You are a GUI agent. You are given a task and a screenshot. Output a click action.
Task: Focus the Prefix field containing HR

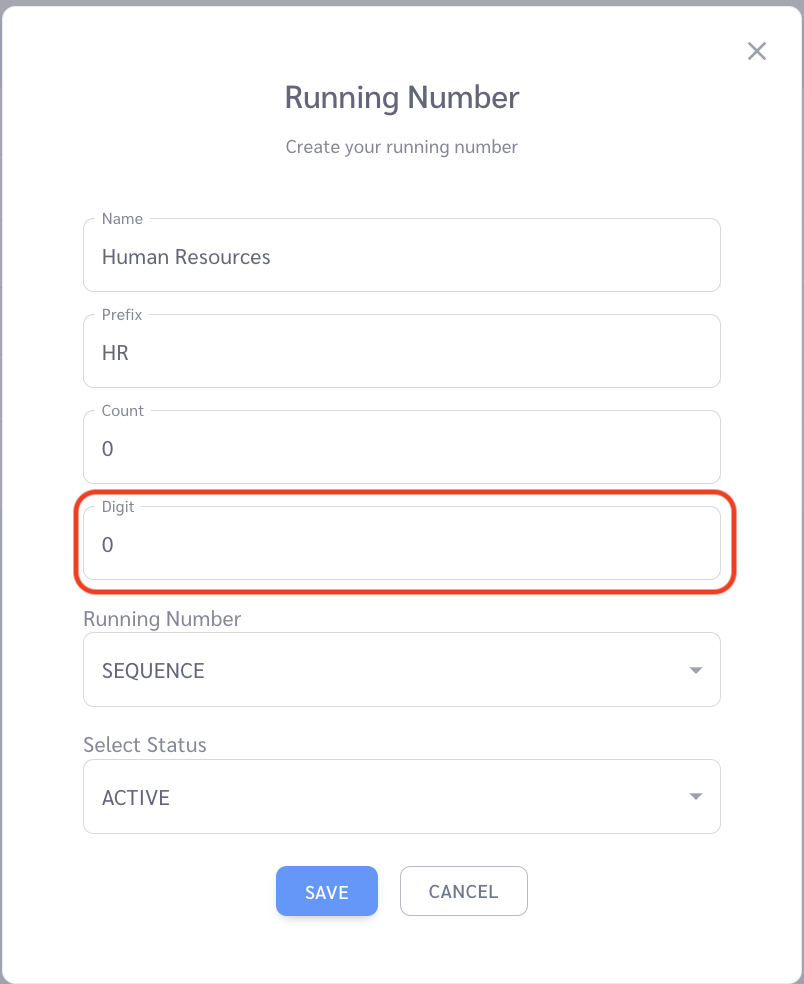pos(402,351)
